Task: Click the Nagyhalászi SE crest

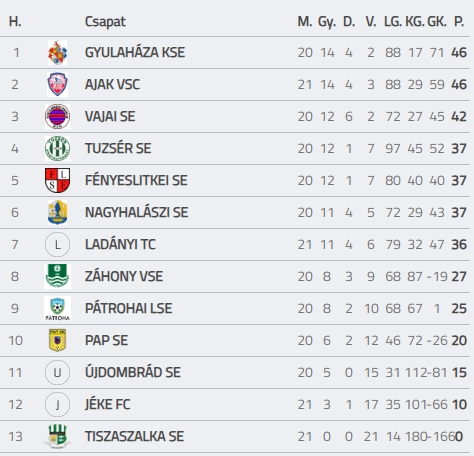Action: [x=57, y=213]
